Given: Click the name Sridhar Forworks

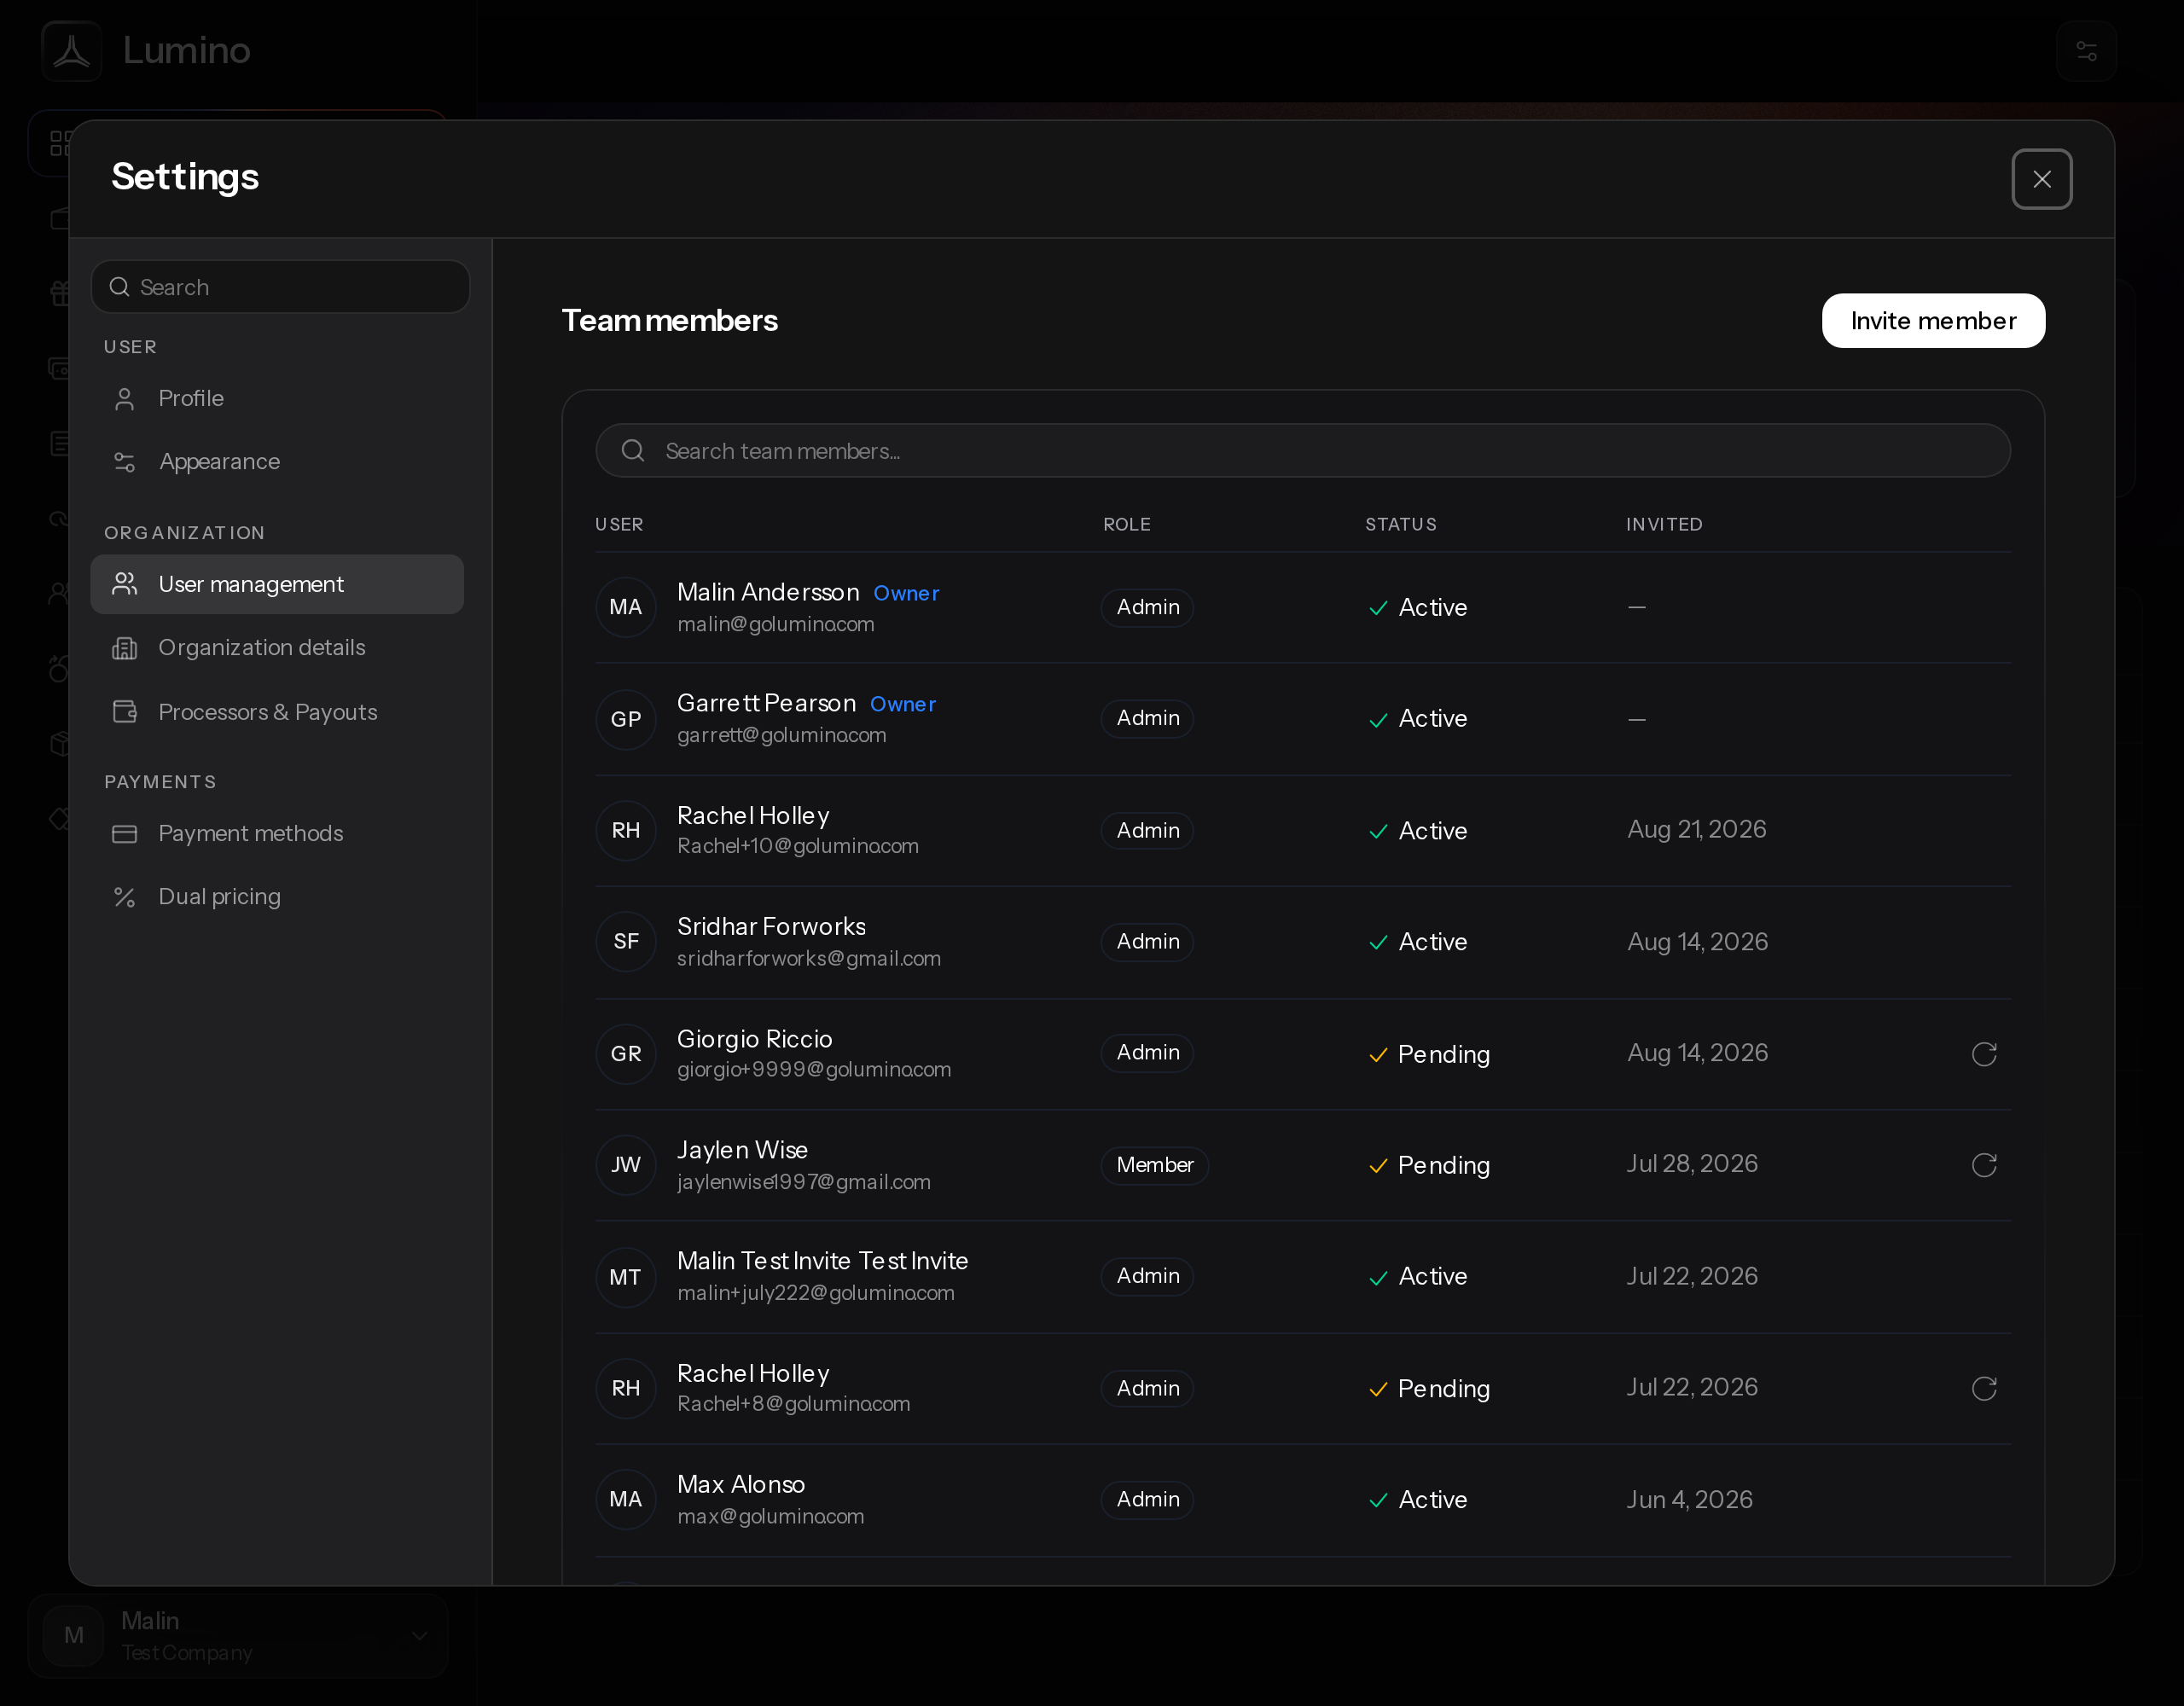Looking at the screenshot, I should 771,926.
